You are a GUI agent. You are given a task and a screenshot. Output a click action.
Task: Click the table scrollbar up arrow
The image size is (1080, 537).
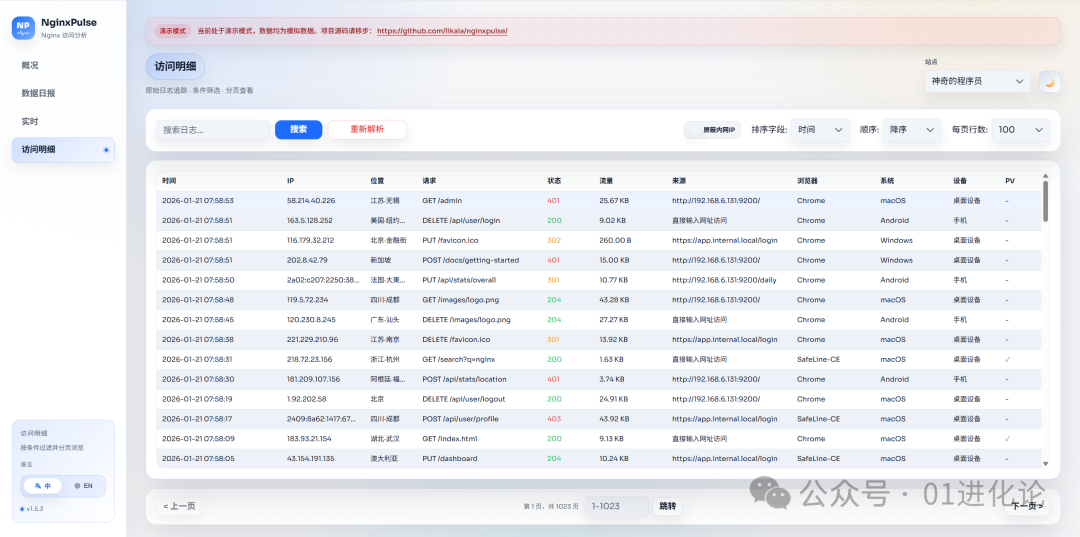(x=1046, y=176)
